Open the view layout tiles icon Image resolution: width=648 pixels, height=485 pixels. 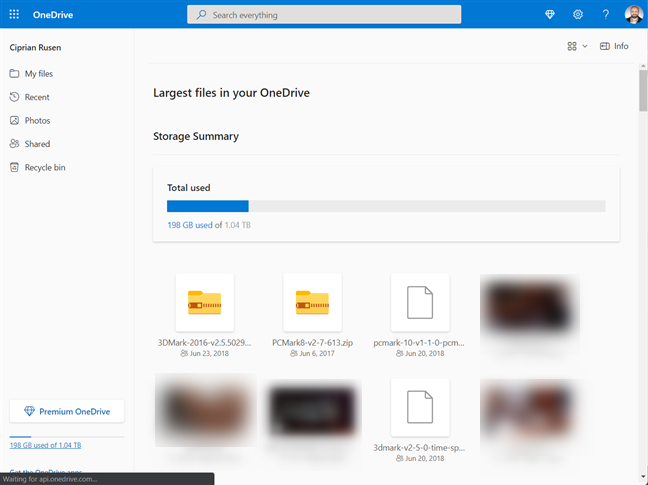click(572, 46)
